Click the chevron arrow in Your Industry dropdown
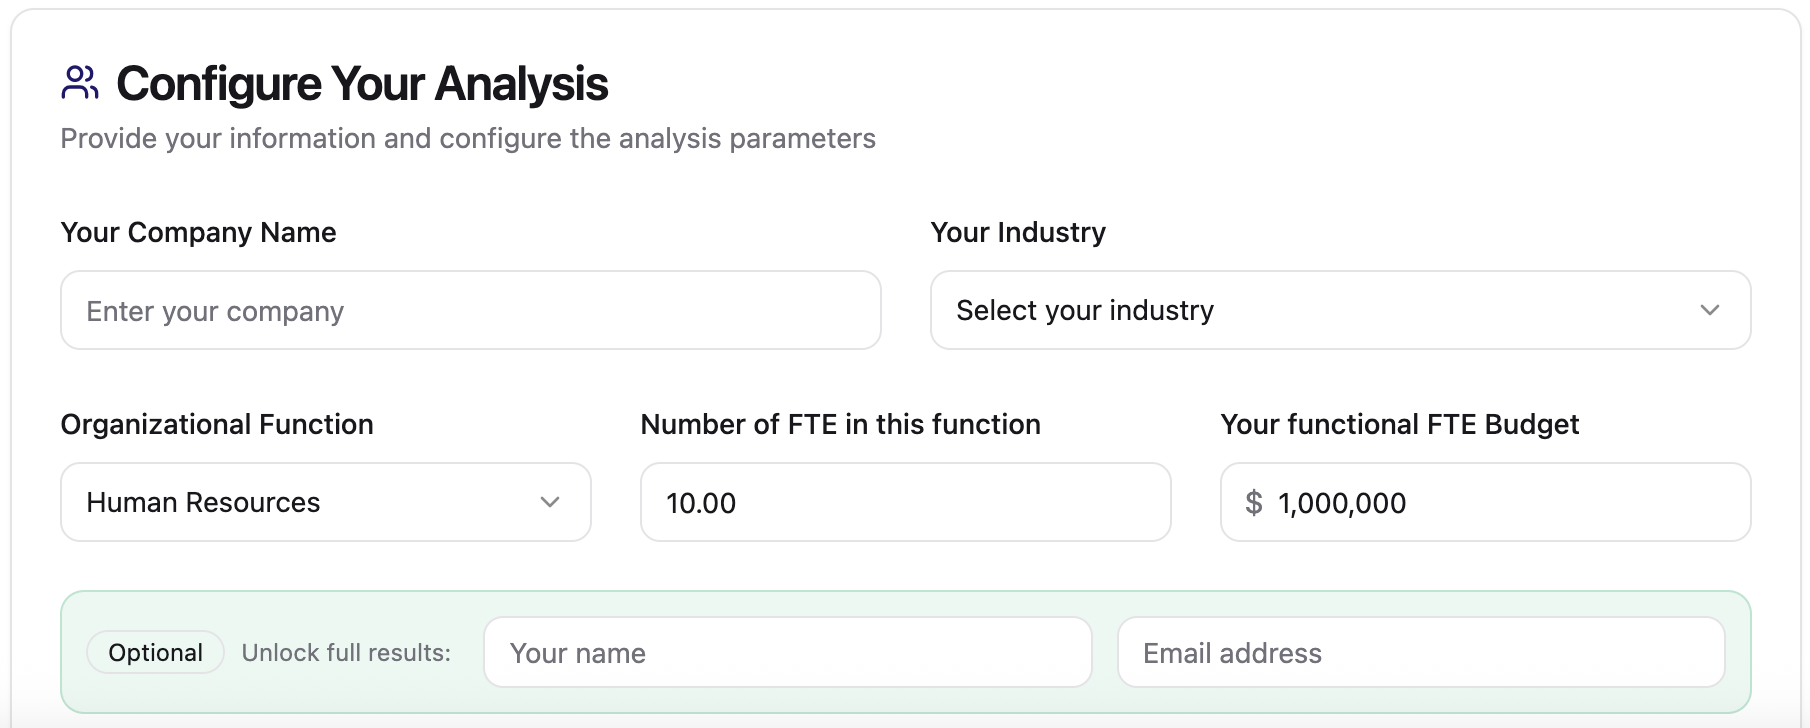1810x728 pixels. [1709, 310]
